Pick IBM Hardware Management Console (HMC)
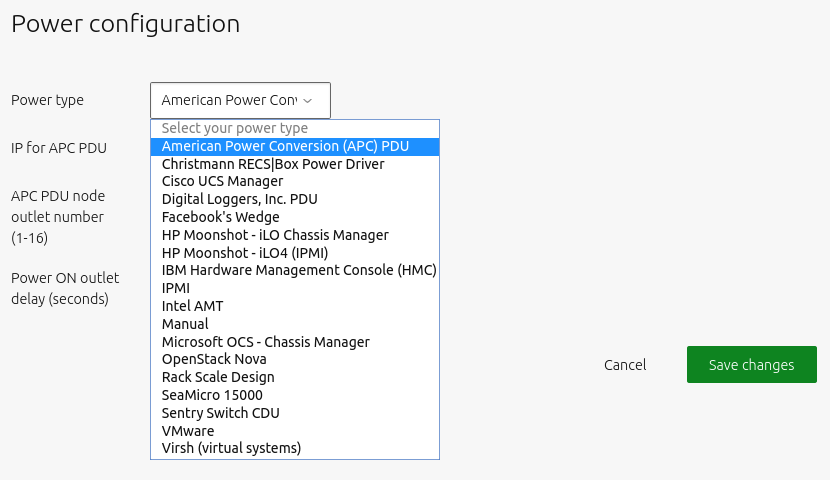Screen dimensions: 830x480 tap(299, 271)
